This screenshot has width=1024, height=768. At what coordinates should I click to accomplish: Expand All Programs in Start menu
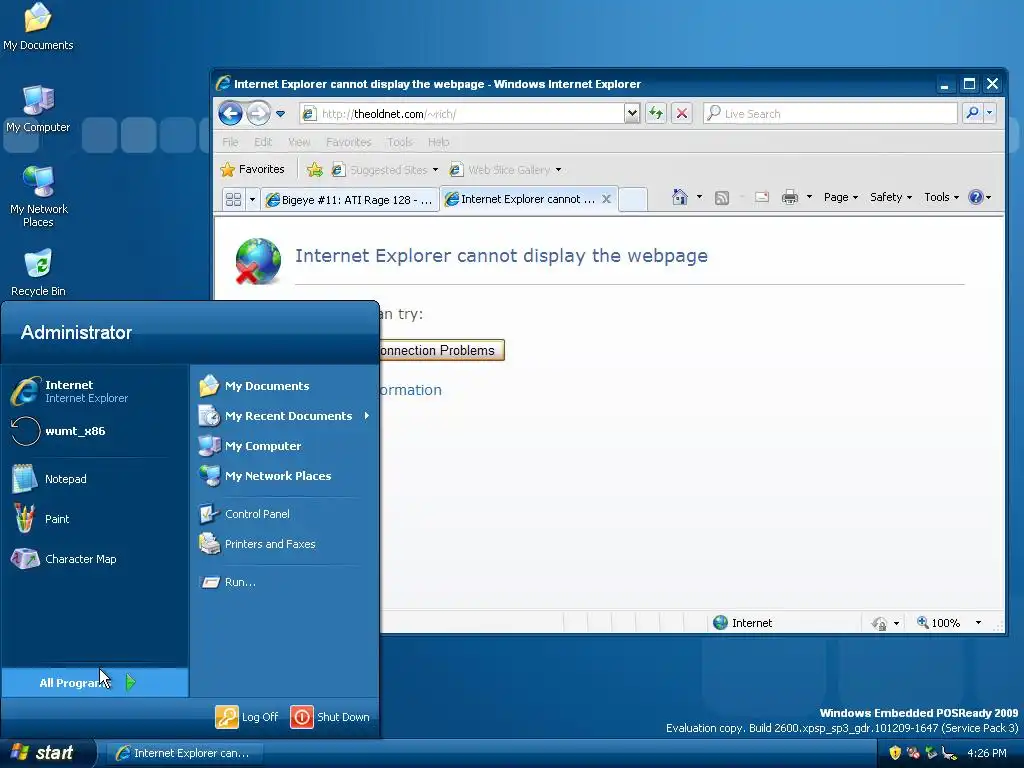[x=95, y=682]
